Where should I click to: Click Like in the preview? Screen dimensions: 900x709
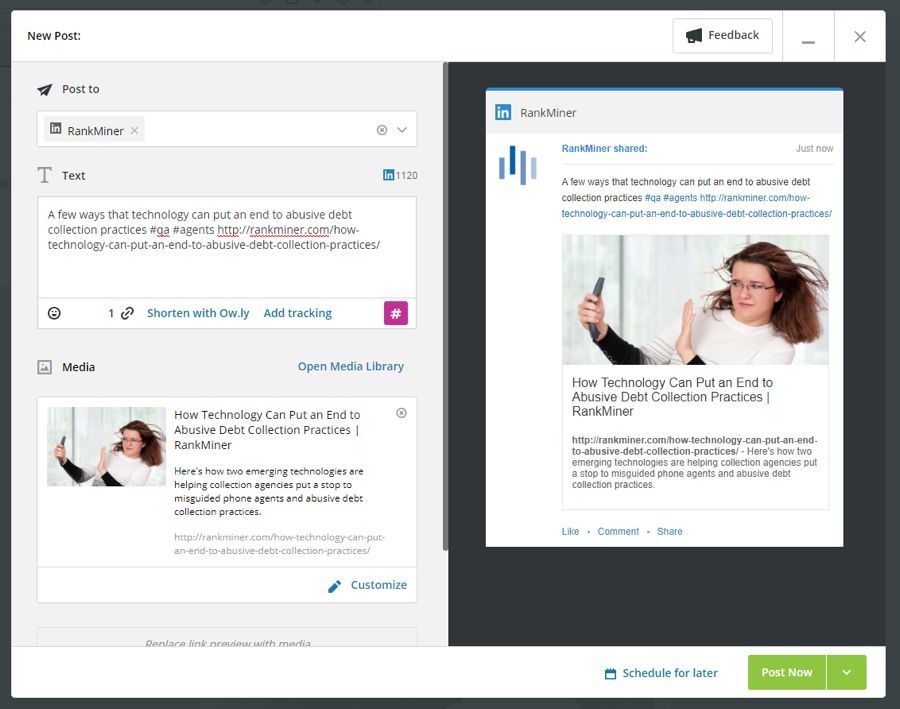click(570, 532)
